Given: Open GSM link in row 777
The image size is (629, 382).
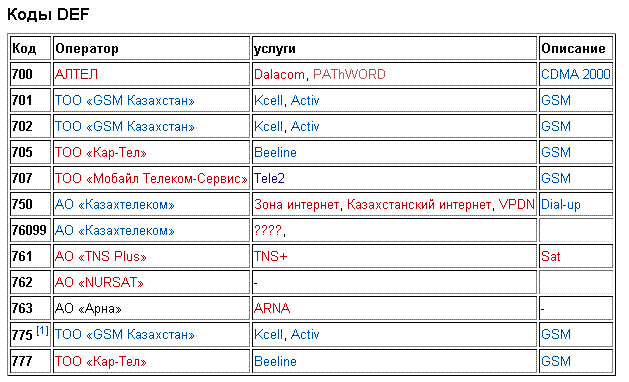Looking at the screenshot, I should click(556, 362).
